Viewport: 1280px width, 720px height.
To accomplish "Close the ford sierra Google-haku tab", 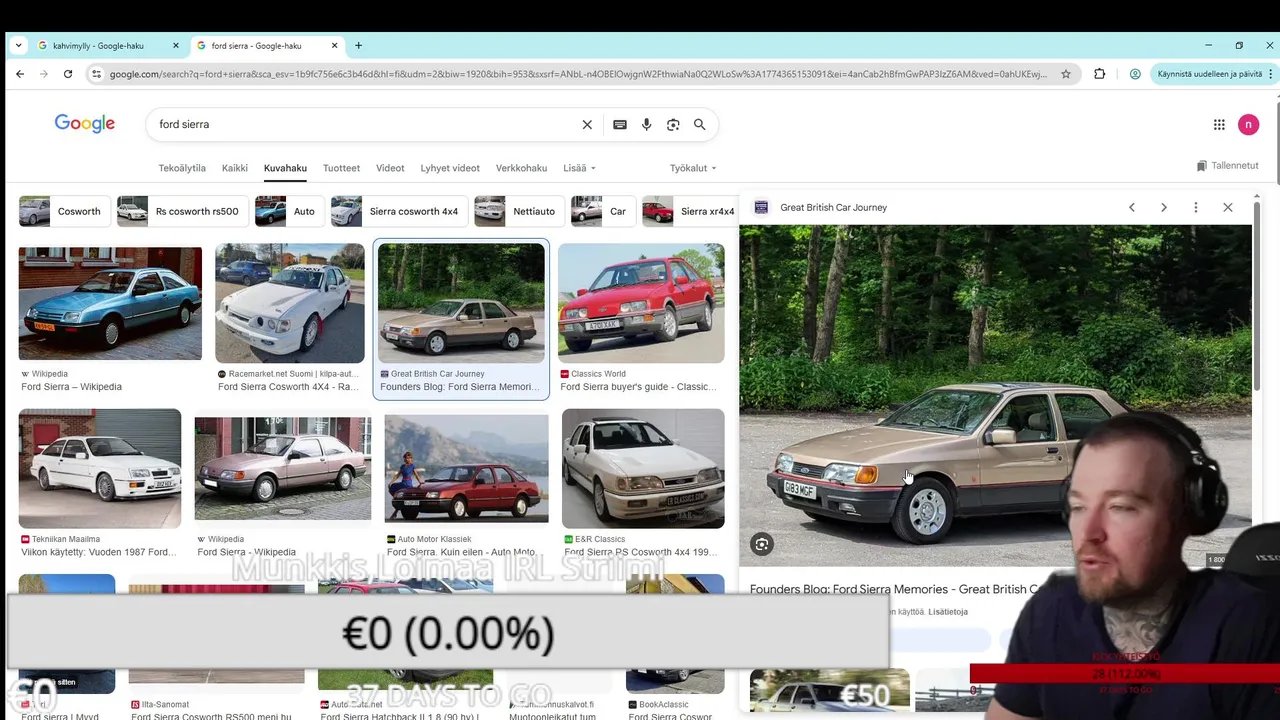I will click(334, 45).
